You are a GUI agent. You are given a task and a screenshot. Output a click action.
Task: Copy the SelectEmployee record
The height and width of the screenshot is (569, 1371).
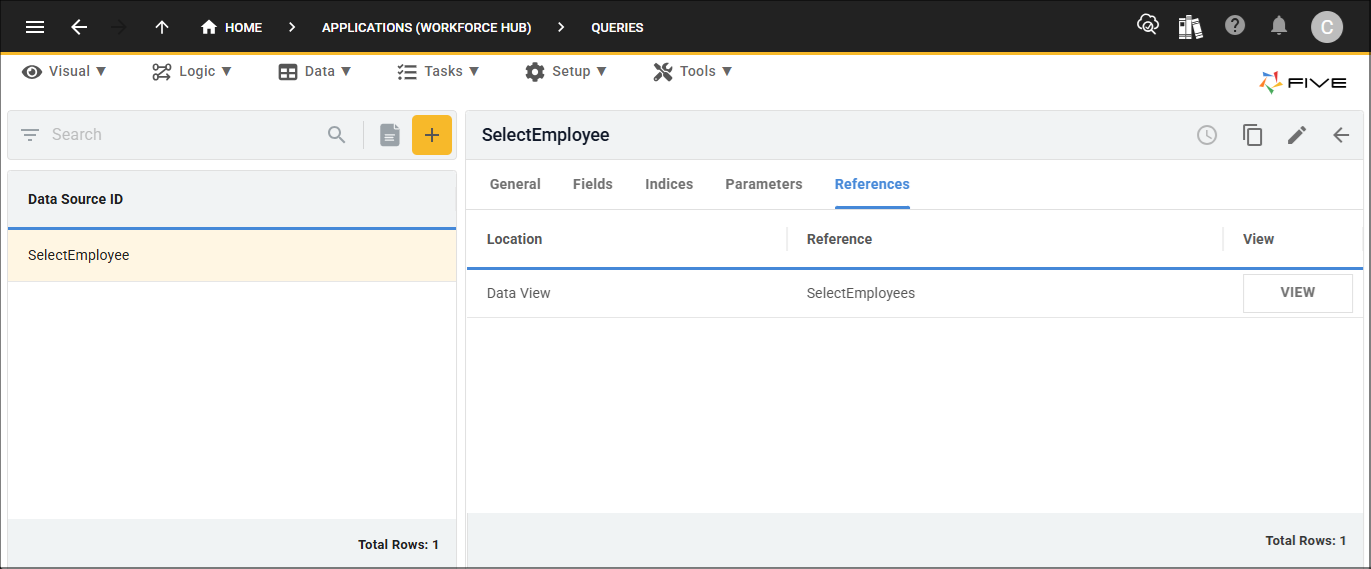coord(1252,135)
